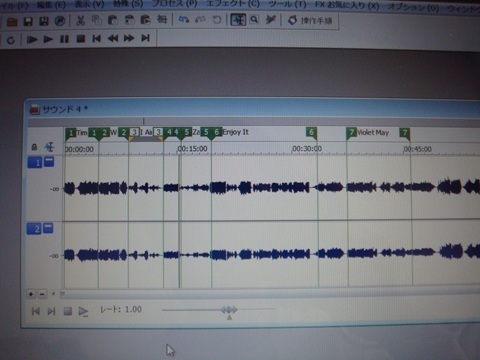480x360 pixels.
Task: Select the channel 1 number button
Action: (35, 162)
